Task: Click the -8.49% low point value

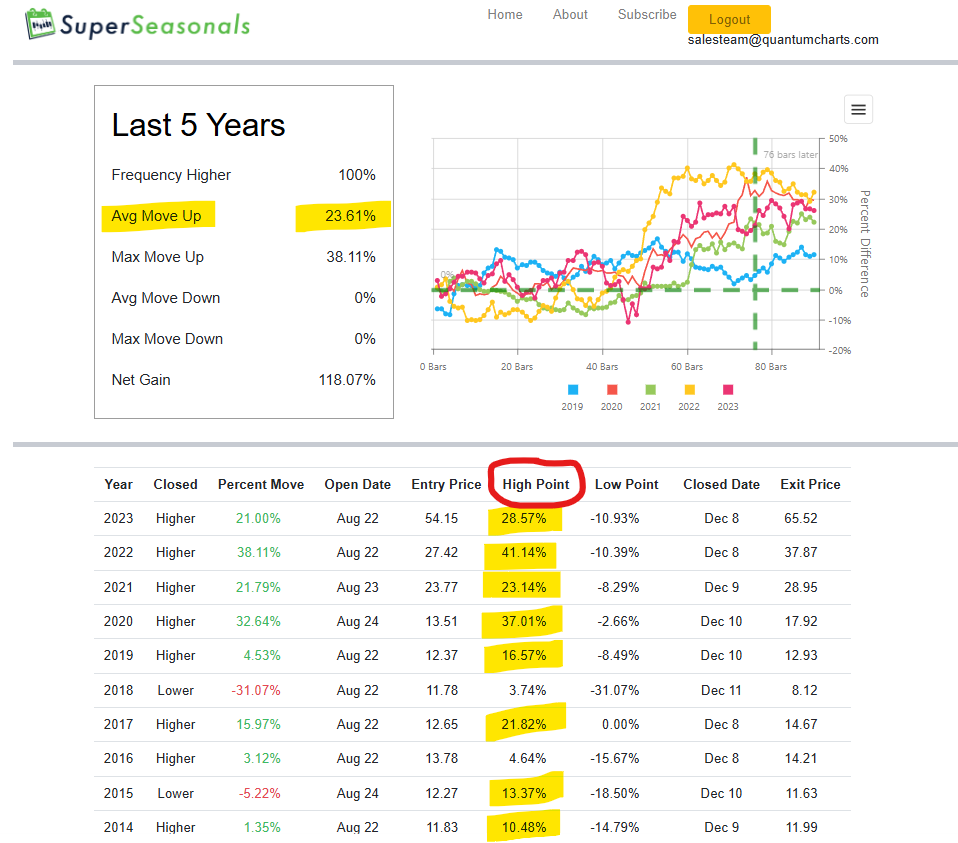Action: pos(618,655)
